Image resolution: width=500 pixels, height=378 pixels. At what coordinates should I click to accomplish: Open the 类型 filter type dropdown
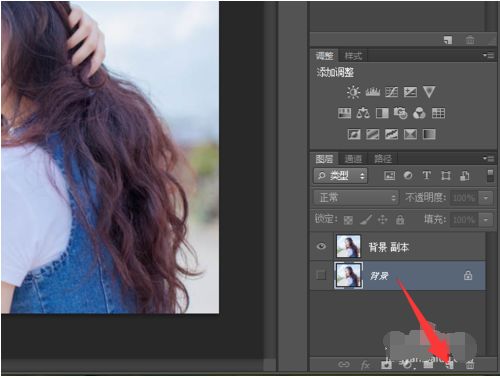(x=340, y=176)
